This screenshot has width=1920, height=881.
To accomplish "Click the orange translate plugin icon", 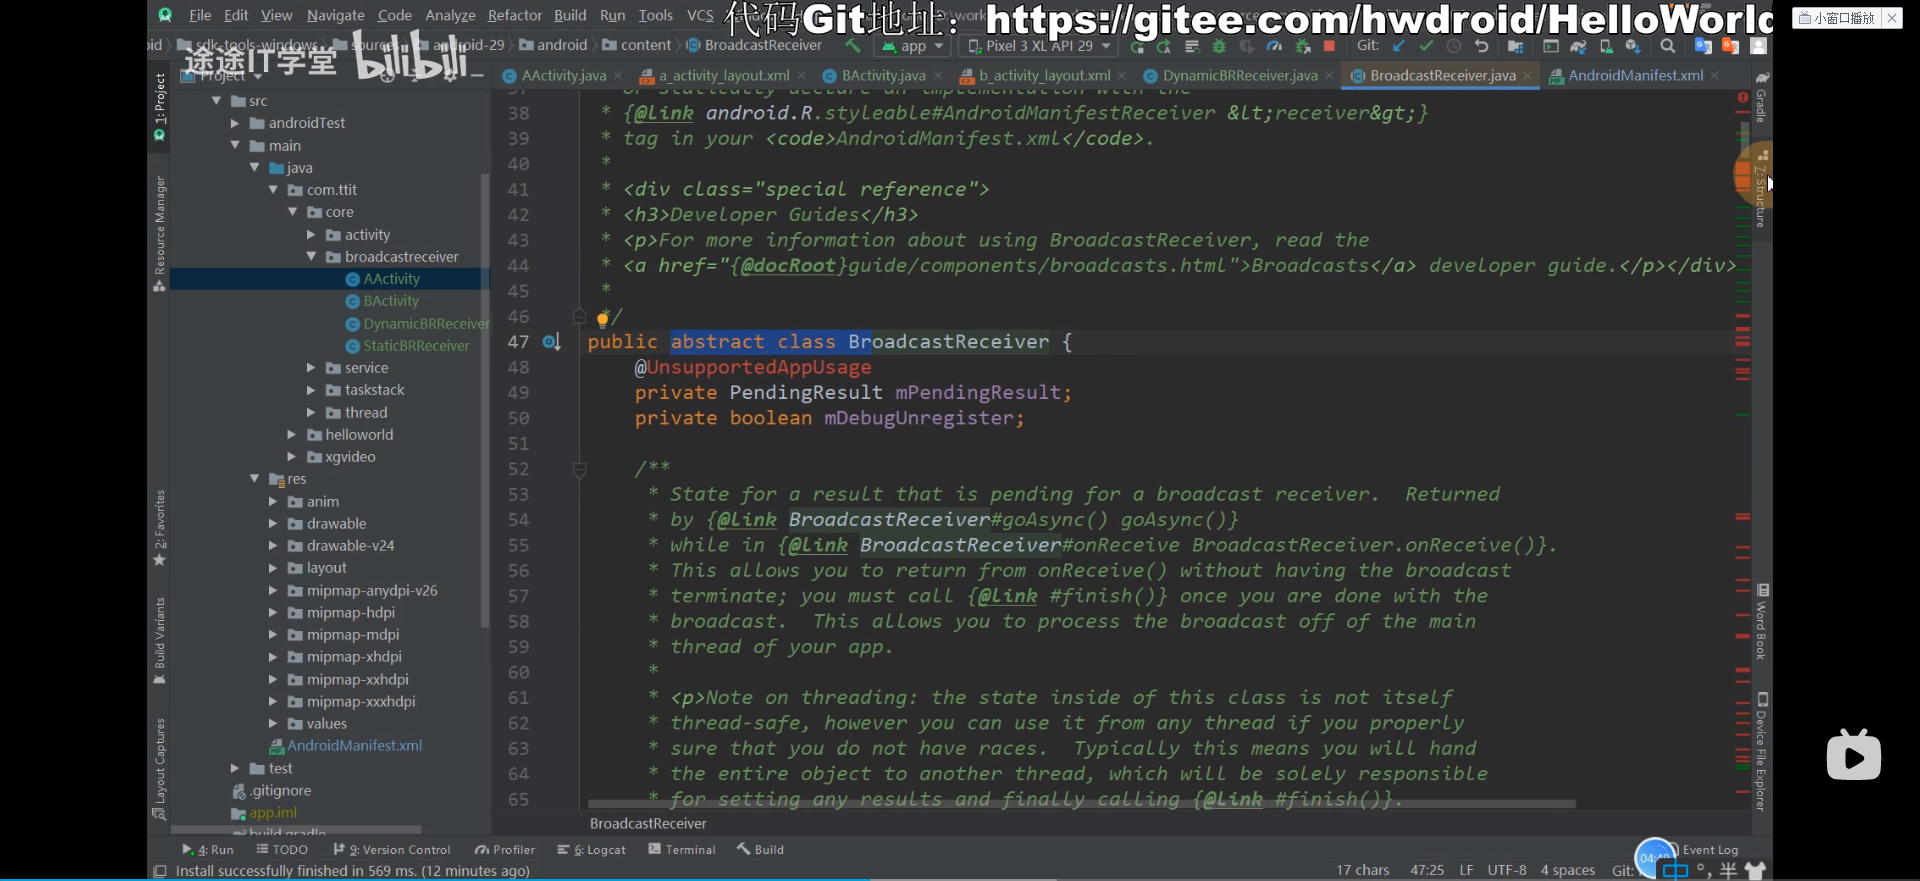I will pyautogui.click(x=1730, y=46).
